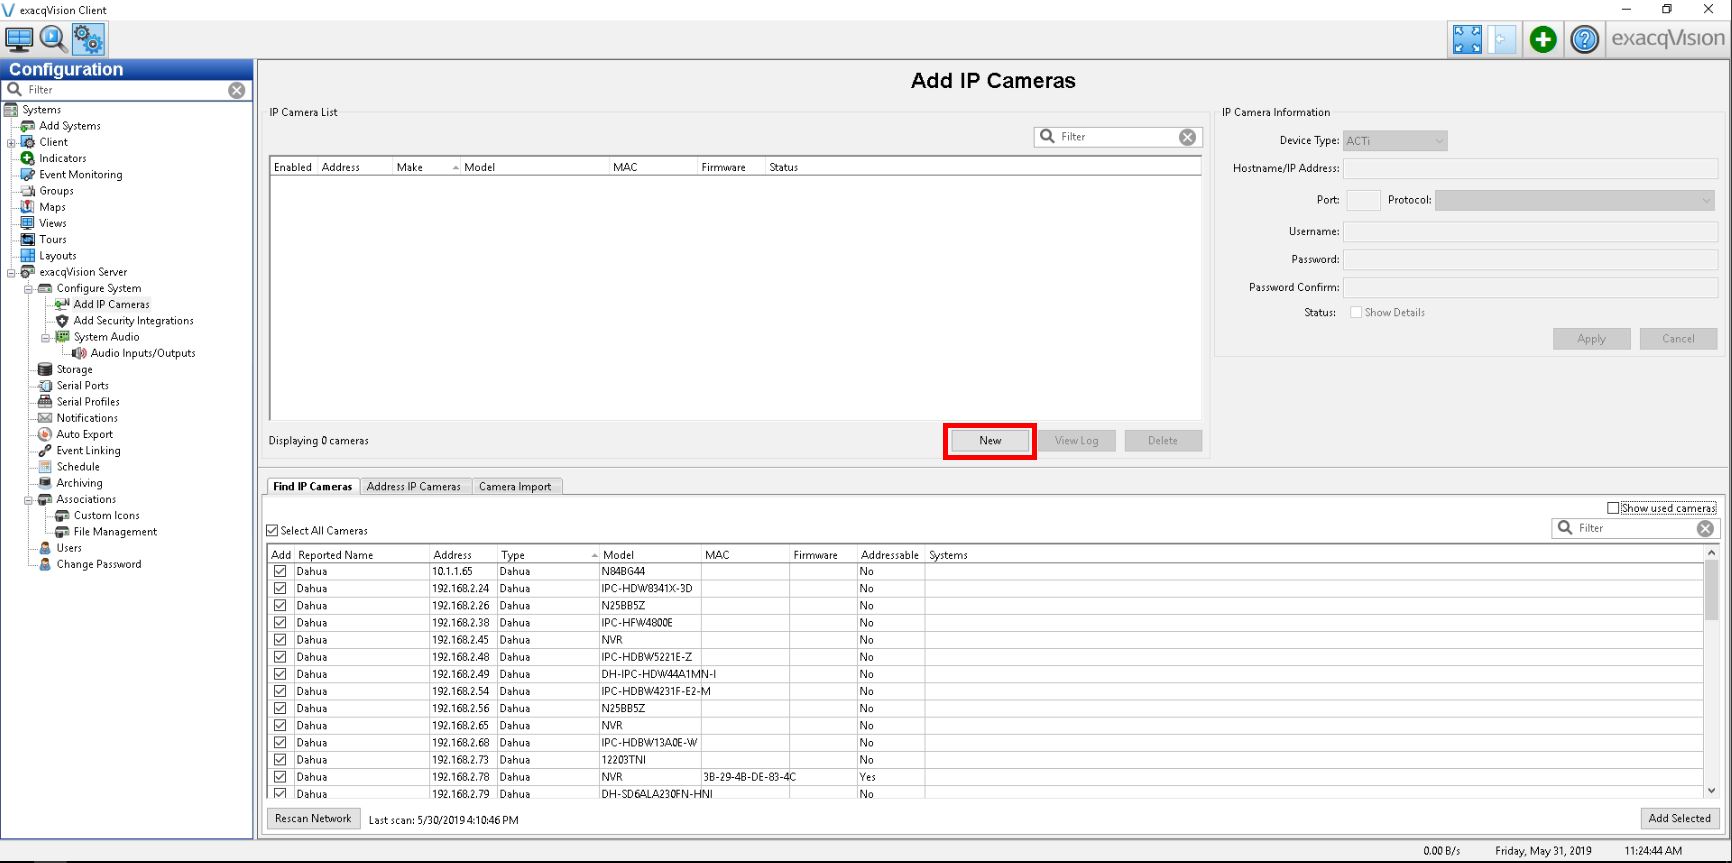The width and height of the screenshot is (1732, 863).
Task: Open Schedule configuration
Action: click(78, 467)
